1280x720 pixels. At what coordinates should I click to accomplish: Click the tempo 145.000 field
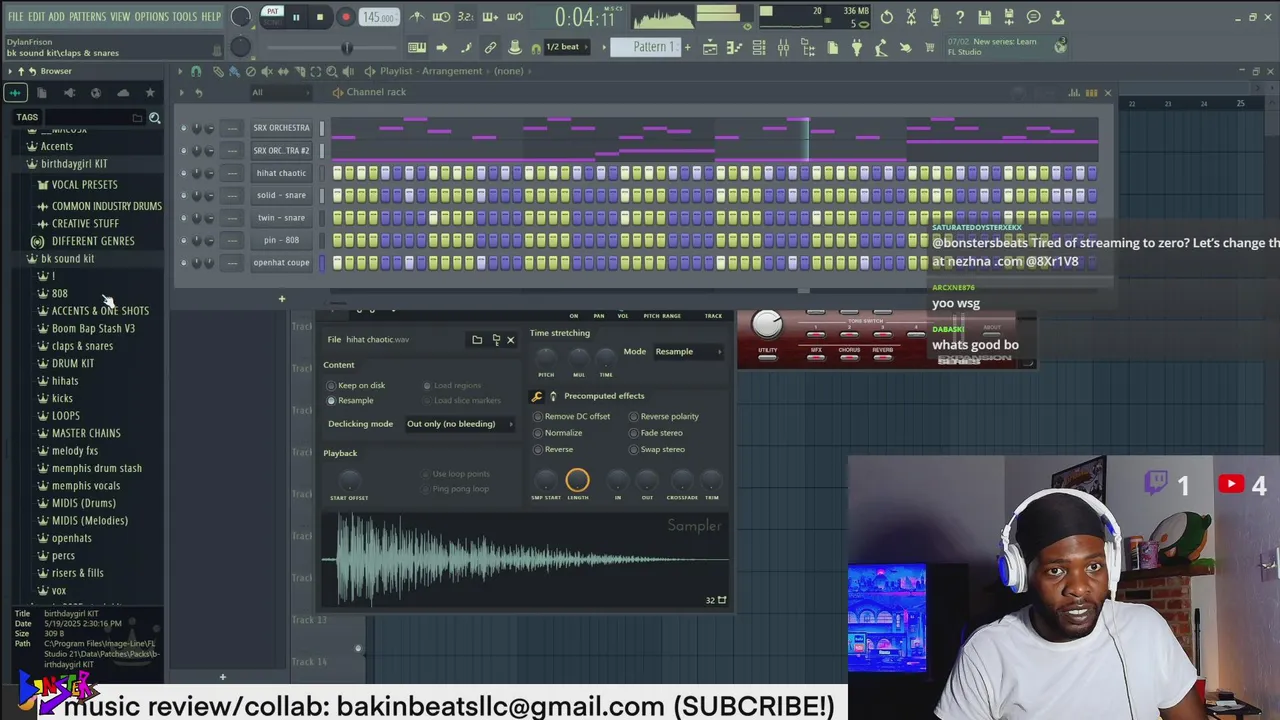(x=378, y=17)
